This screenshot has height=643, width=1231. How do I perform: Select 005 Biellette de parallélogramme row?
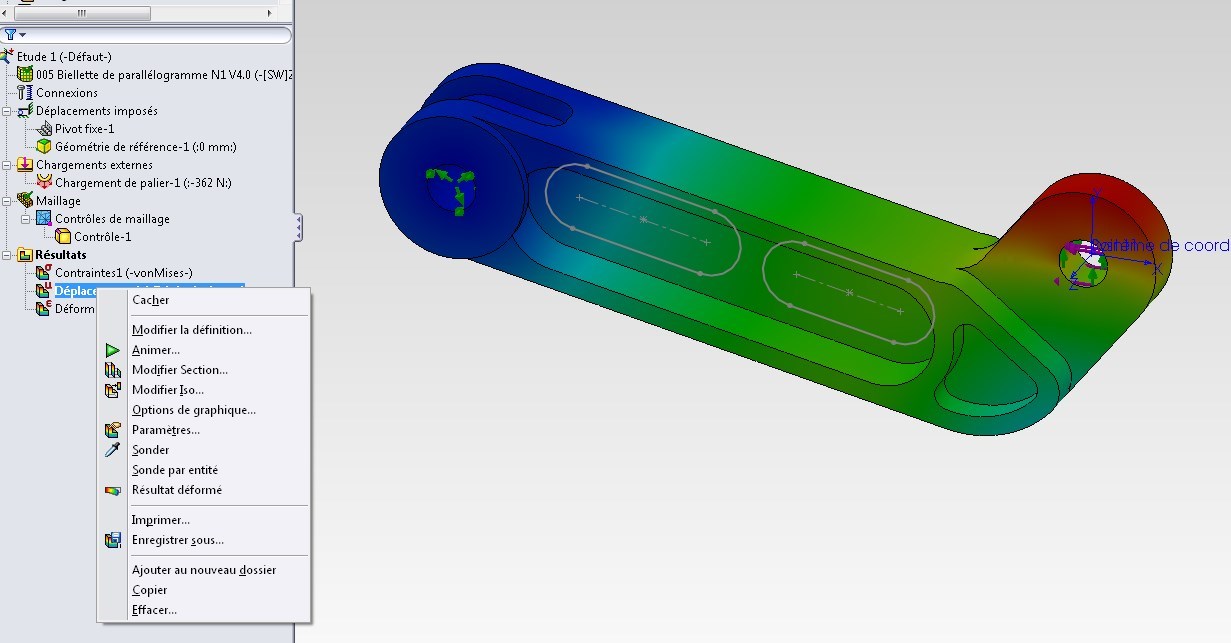pyautogui.click(x=164, y=74)
